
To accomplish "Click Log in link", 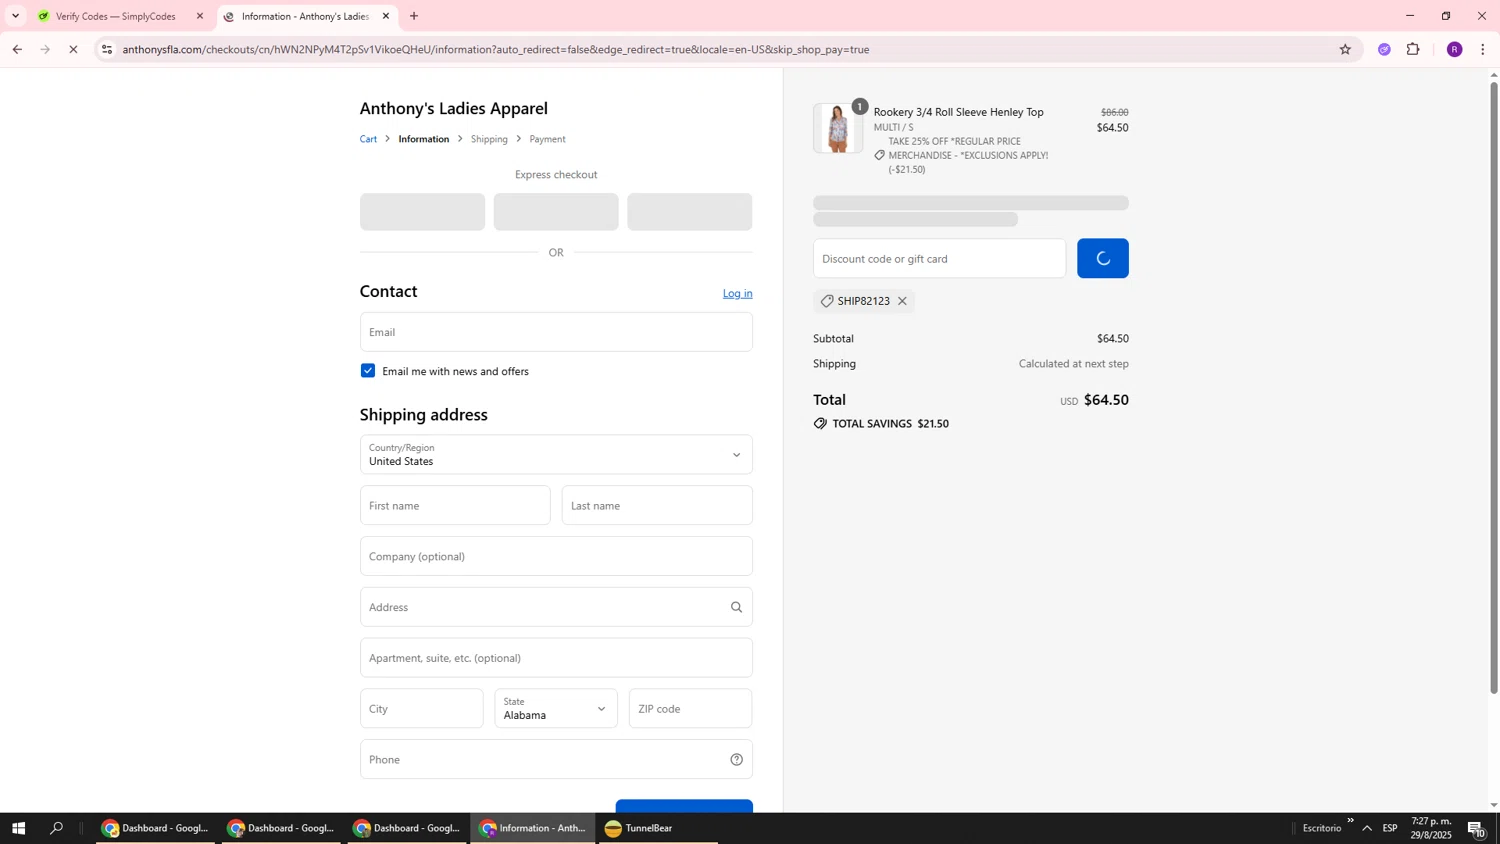I will (x=738, y=293).
